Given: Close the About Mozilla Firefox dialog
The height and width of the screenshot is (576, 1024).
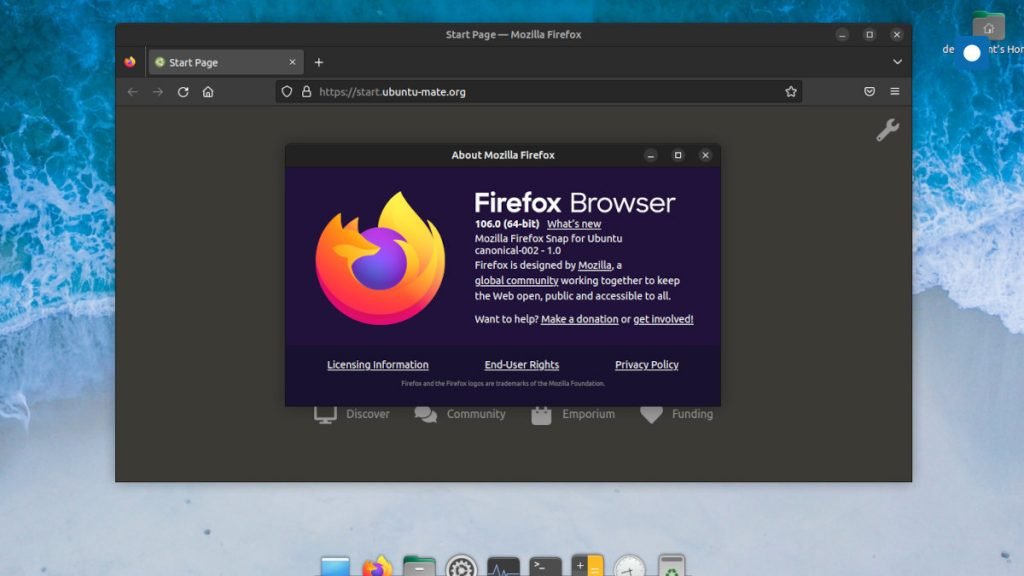Looking at the screenshot, I should (705, 155).
